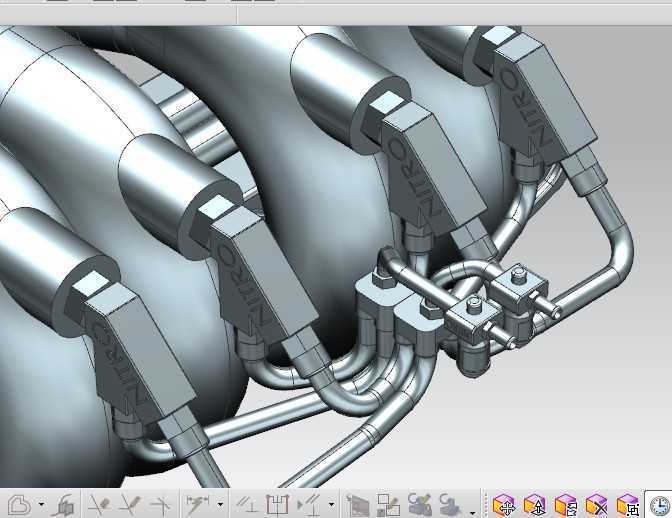Click the make corner curve icon

(161, 505)
